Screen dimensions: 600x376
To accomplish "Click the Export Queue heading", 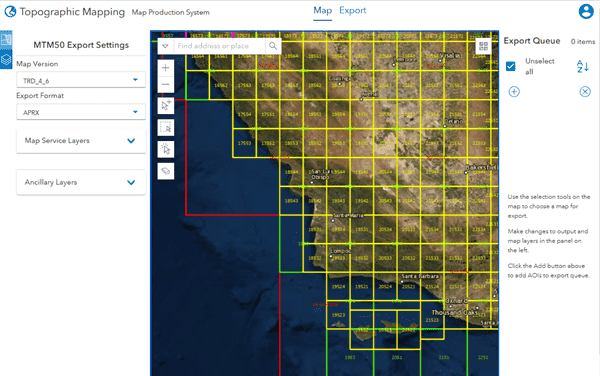I will pyautogui.click(x=532, y=41).
